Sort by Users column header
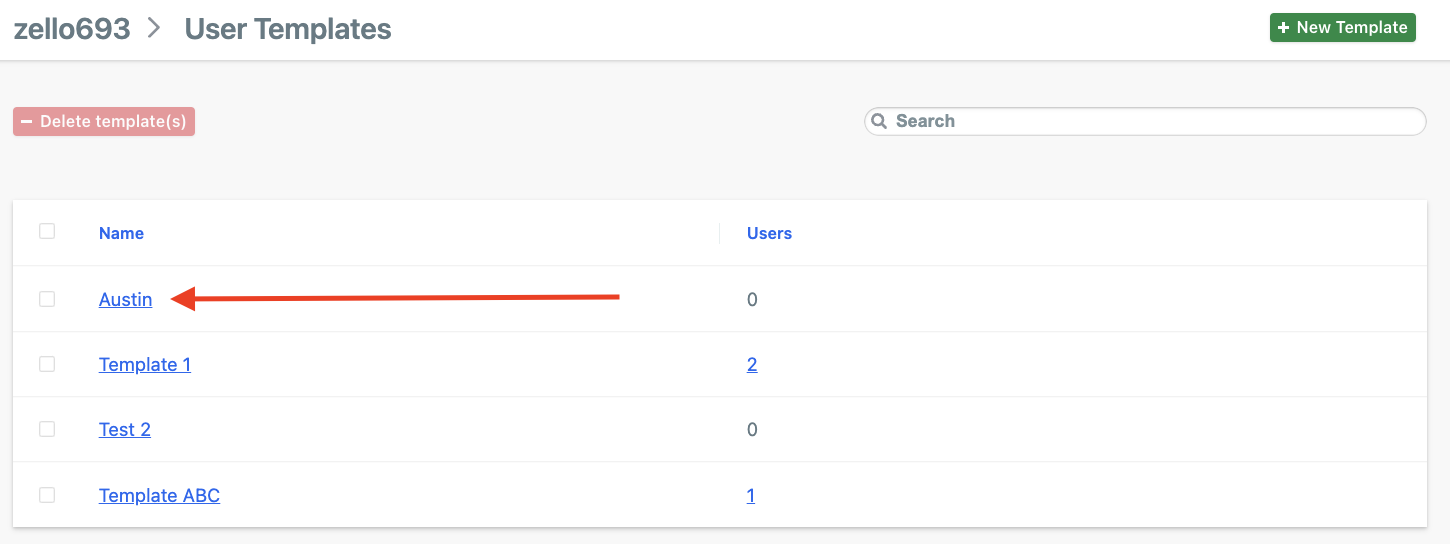 tap(769, 233)
